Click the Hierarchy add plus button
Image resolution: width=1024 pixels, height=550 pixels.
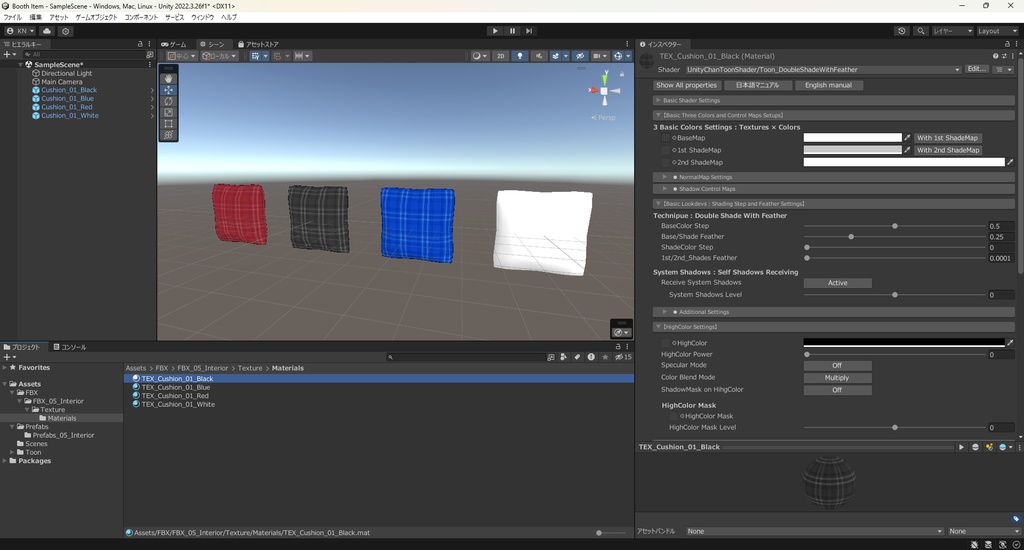8,55
